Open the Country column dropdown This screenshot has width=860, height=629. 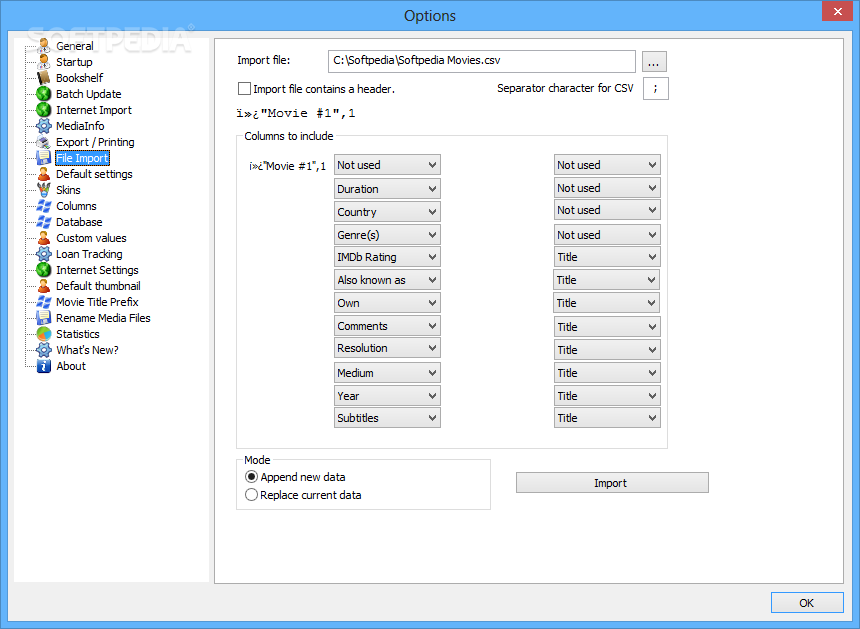387,212
